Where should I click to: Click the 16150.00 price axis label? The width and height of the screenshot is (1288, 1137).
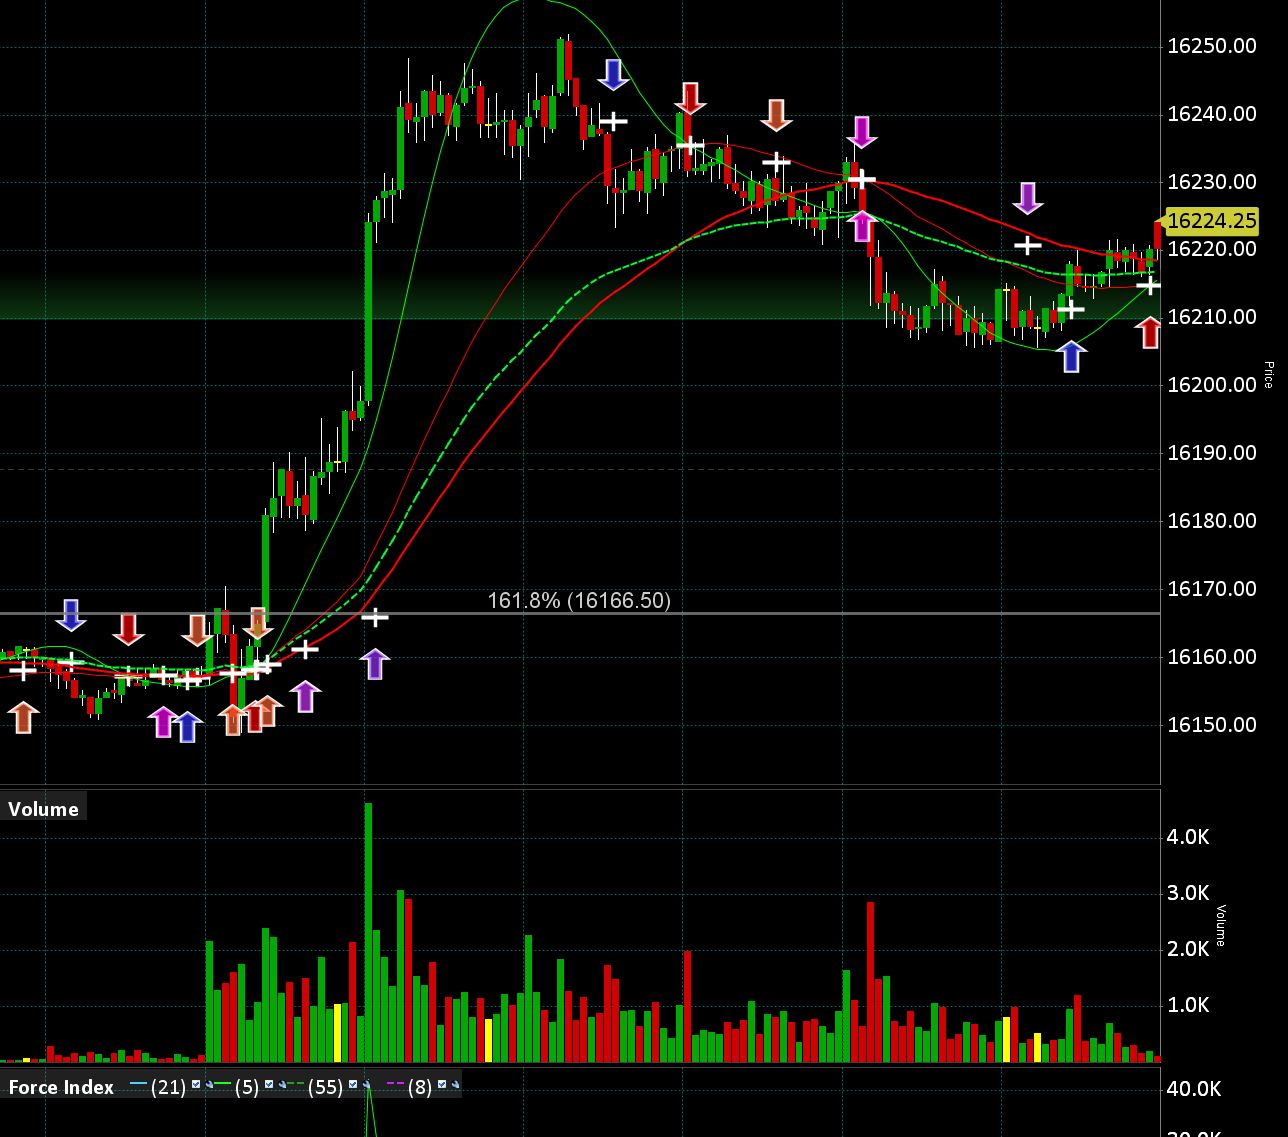click(1212, 725)
